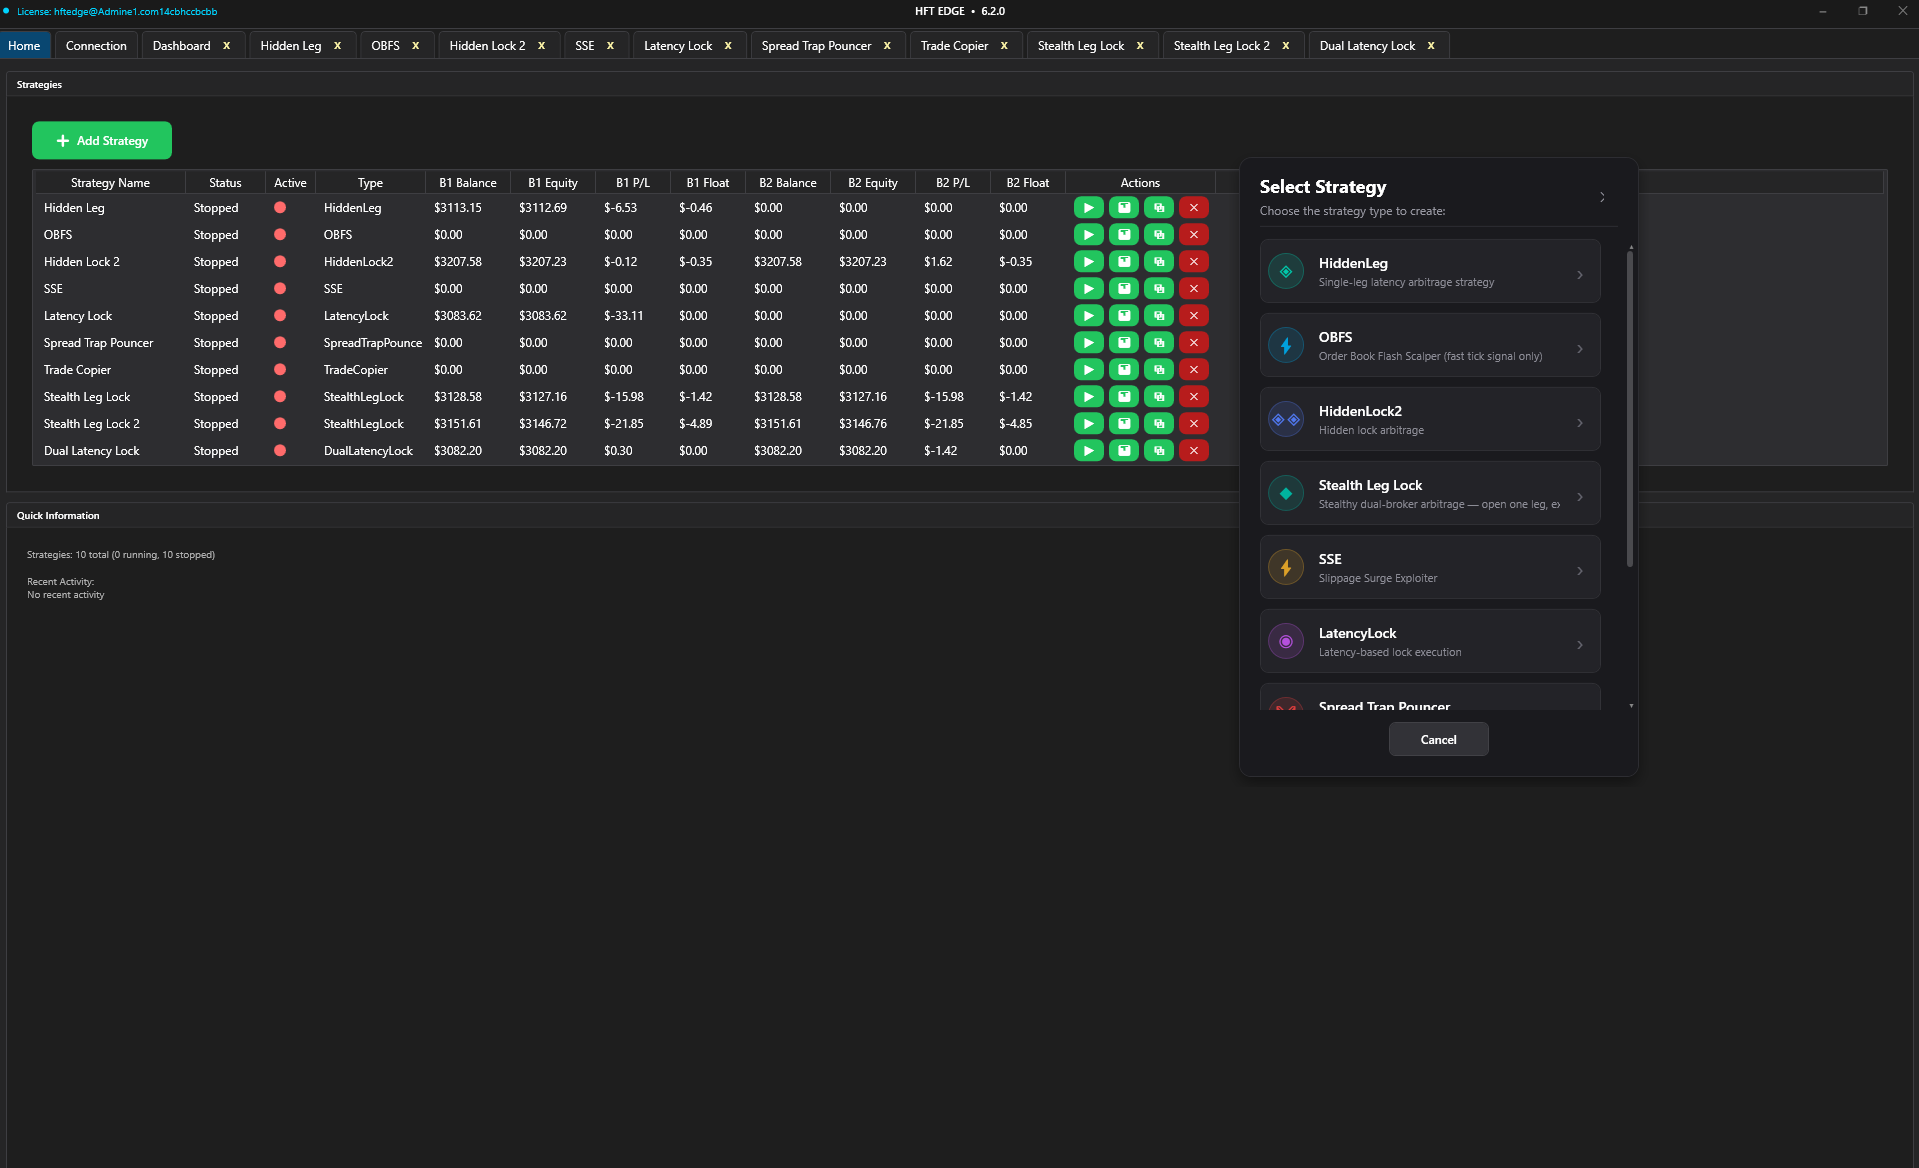Close the Dual Latency Lock tab
Image resolution: width=1919 pixels, height=1168 pixels.
[1431, 46]
